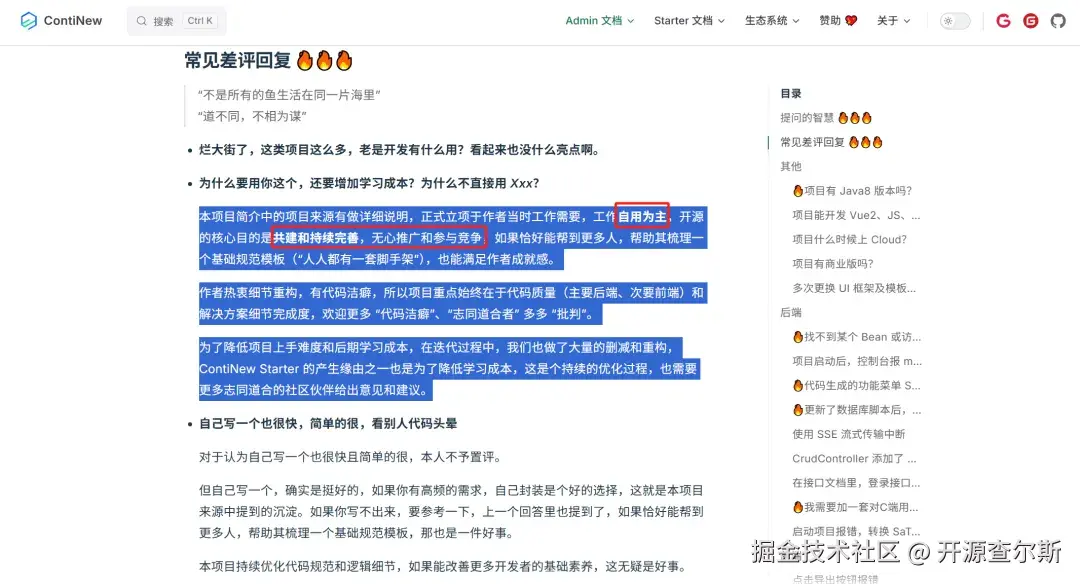The width and height of the screenshot is (1080, 584).
Task: Open the GitHub repository icon
Action: (x=1058, y=20)
